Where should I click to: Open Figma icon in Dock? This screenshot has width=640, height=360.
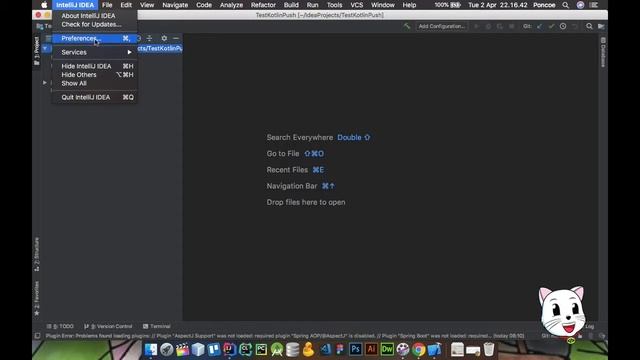340,349
